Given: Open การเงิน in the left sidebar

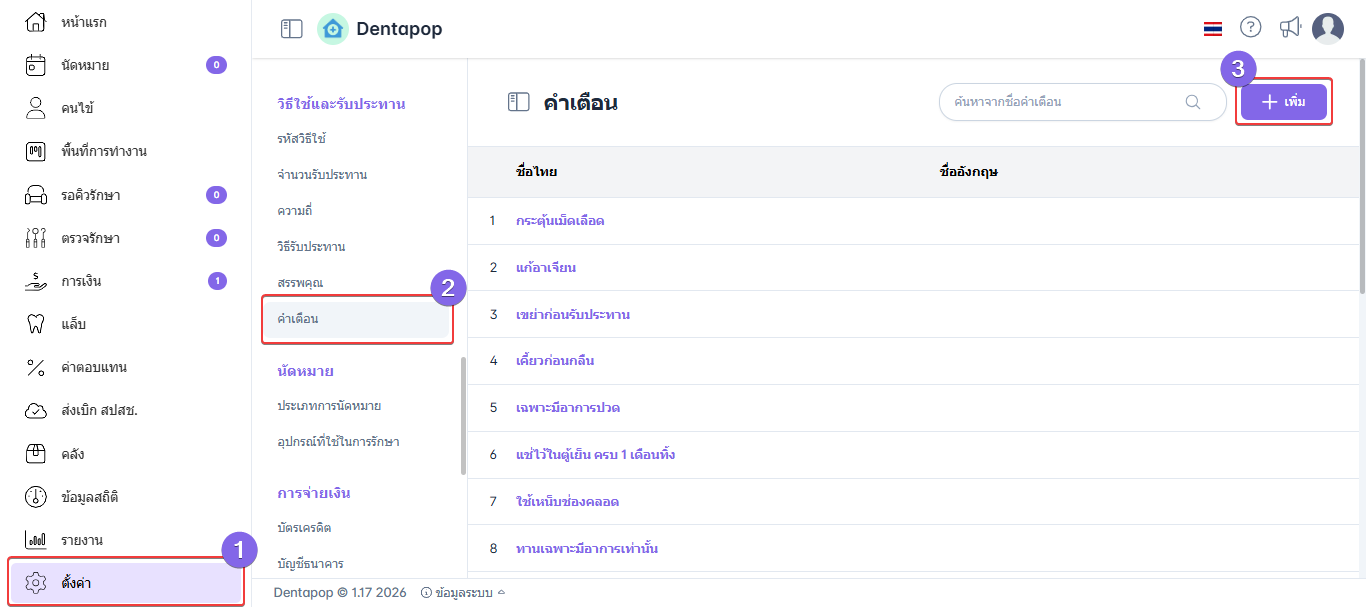Looking at the screenshot, I should pos(81,281).
